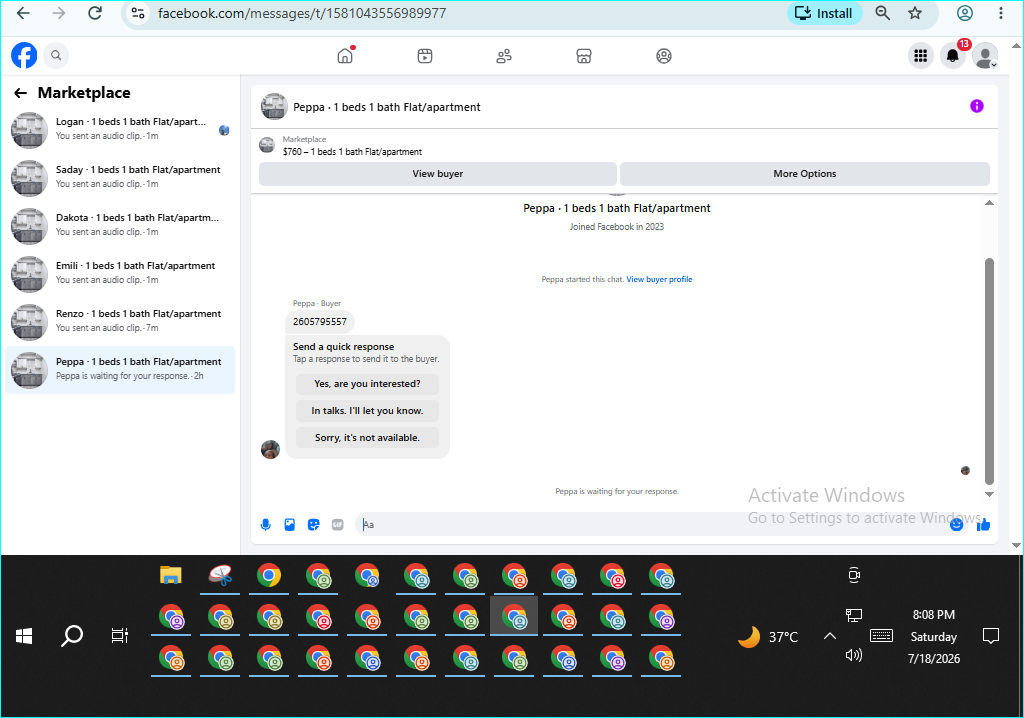1024x718 pixels.
Task: Open Windows Start menu
Action: coord(24,636)
